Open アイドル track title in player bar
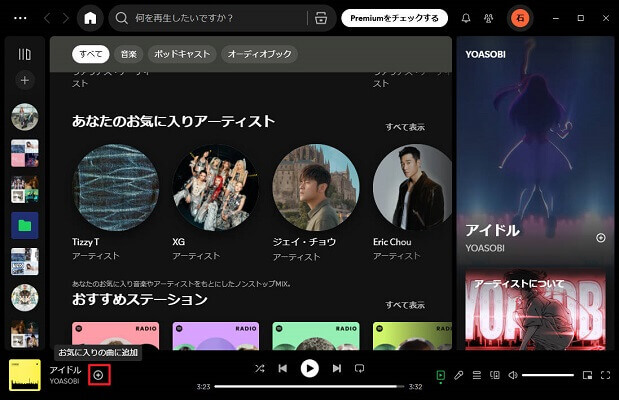The height and width of the screenshot is (400, 619). click(65, 370)
